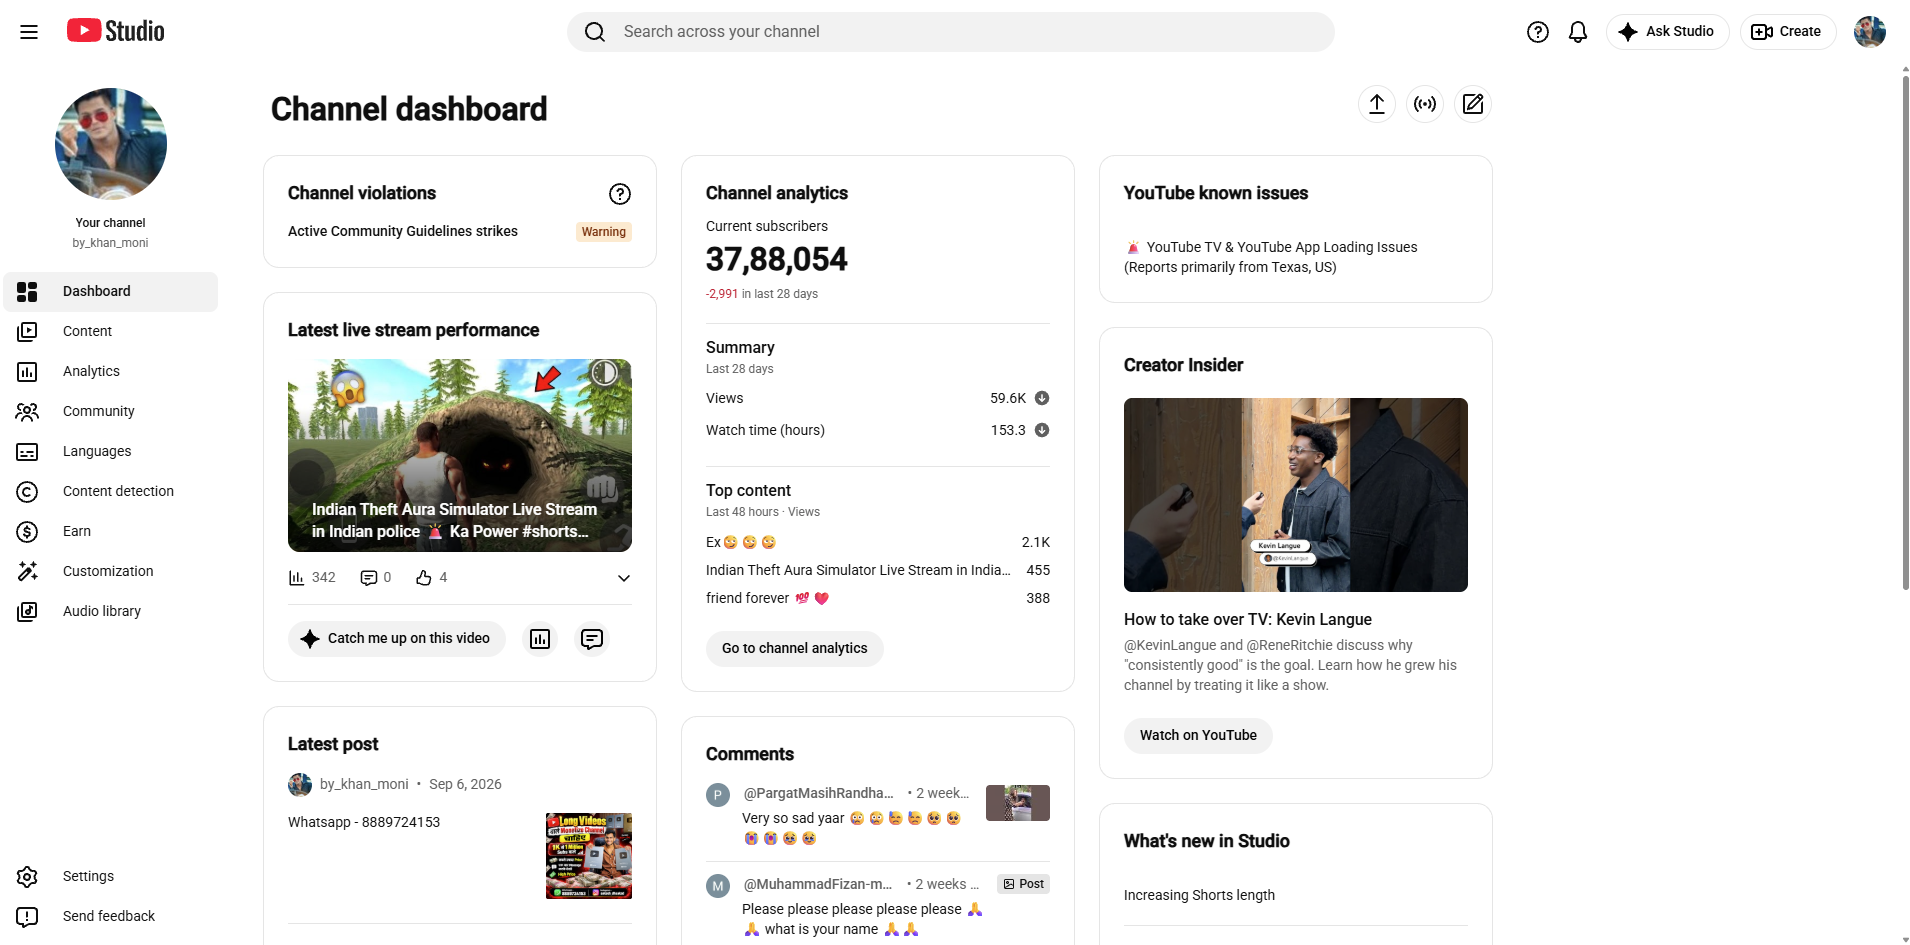Click the upload videos icon
The width and height of the screenshot is (1910, 945).
coord(1377,104)
